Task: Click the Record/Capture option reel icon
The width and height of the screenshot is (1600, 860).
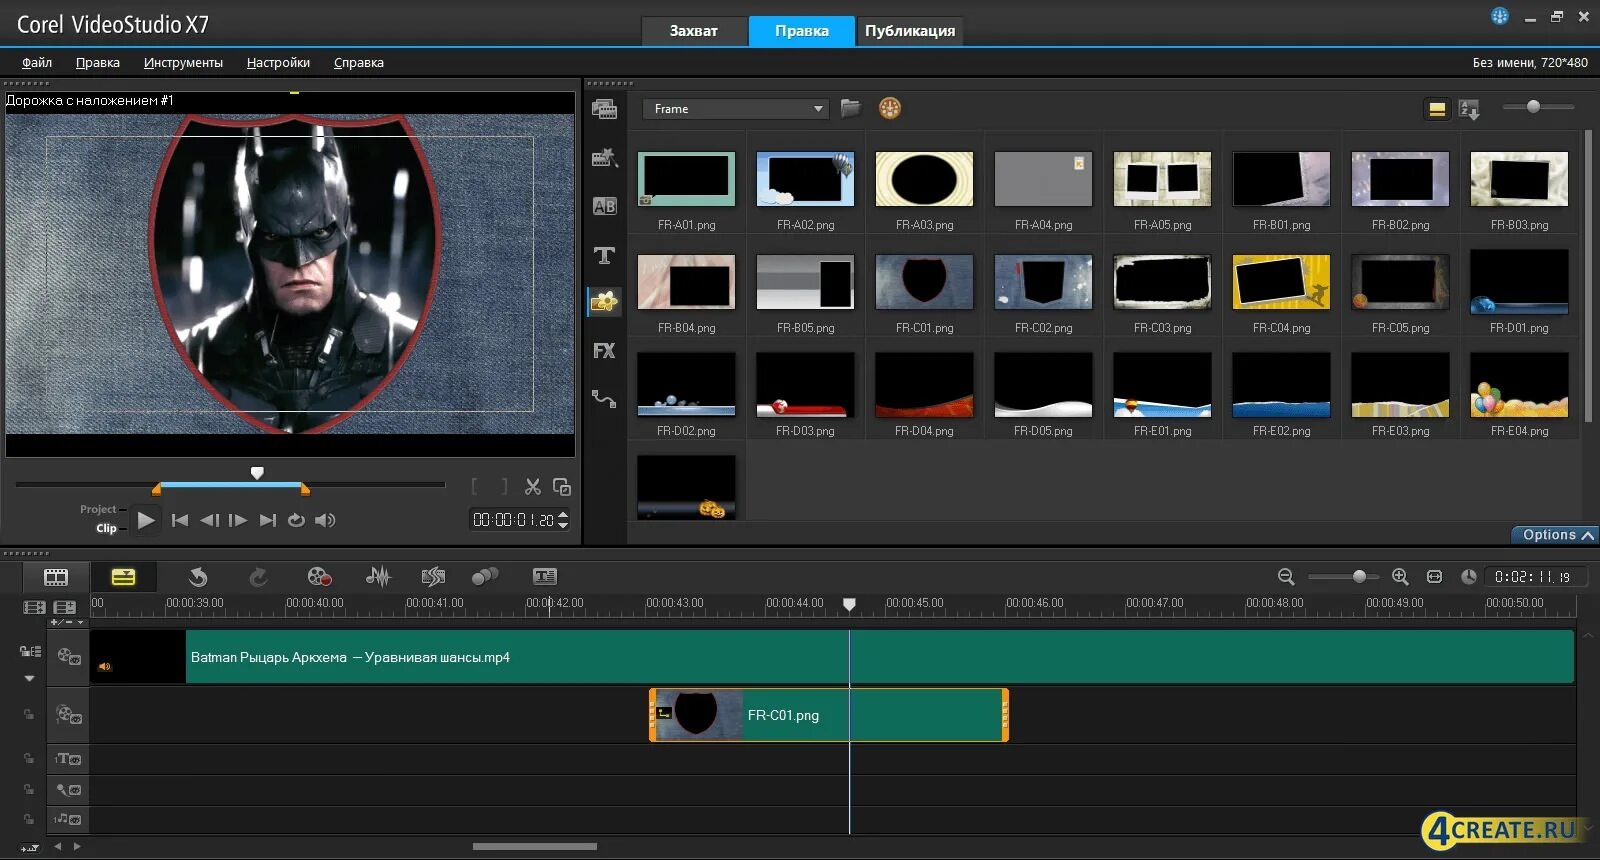Action: 319,577
